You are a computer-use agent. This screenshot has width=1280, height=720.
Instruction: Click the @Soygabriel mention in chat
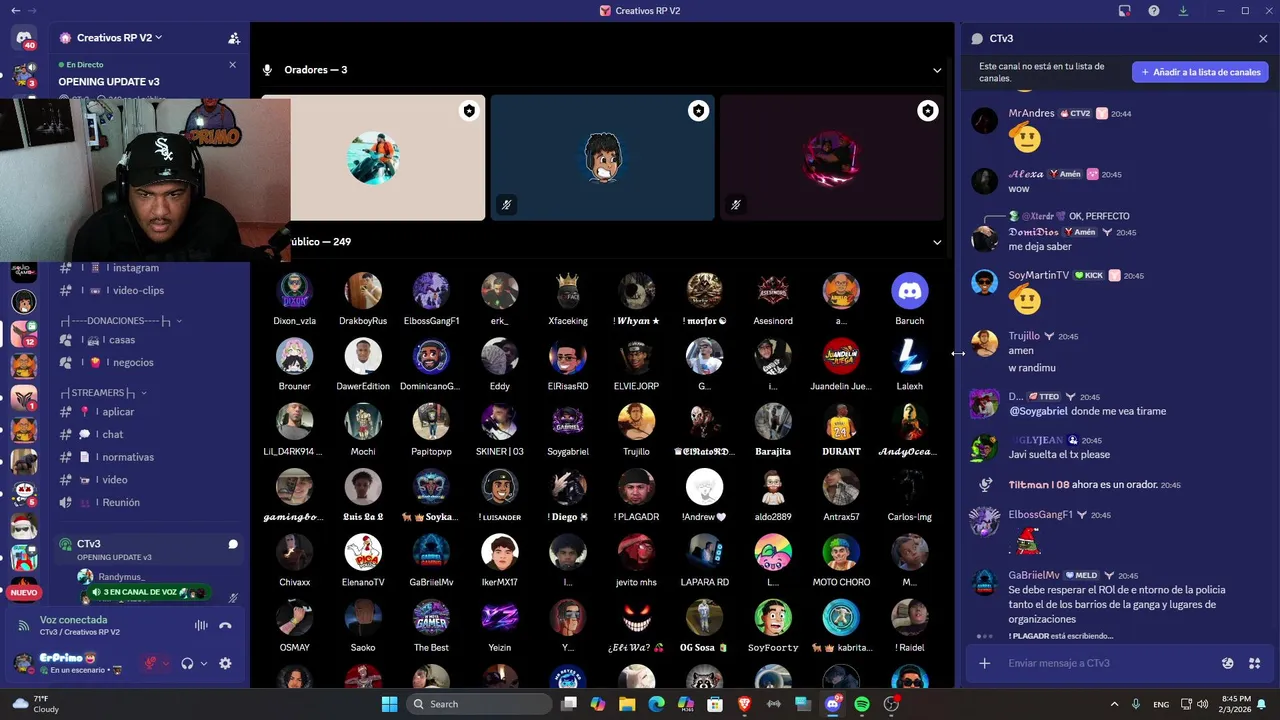click(x=1038, y=411)
